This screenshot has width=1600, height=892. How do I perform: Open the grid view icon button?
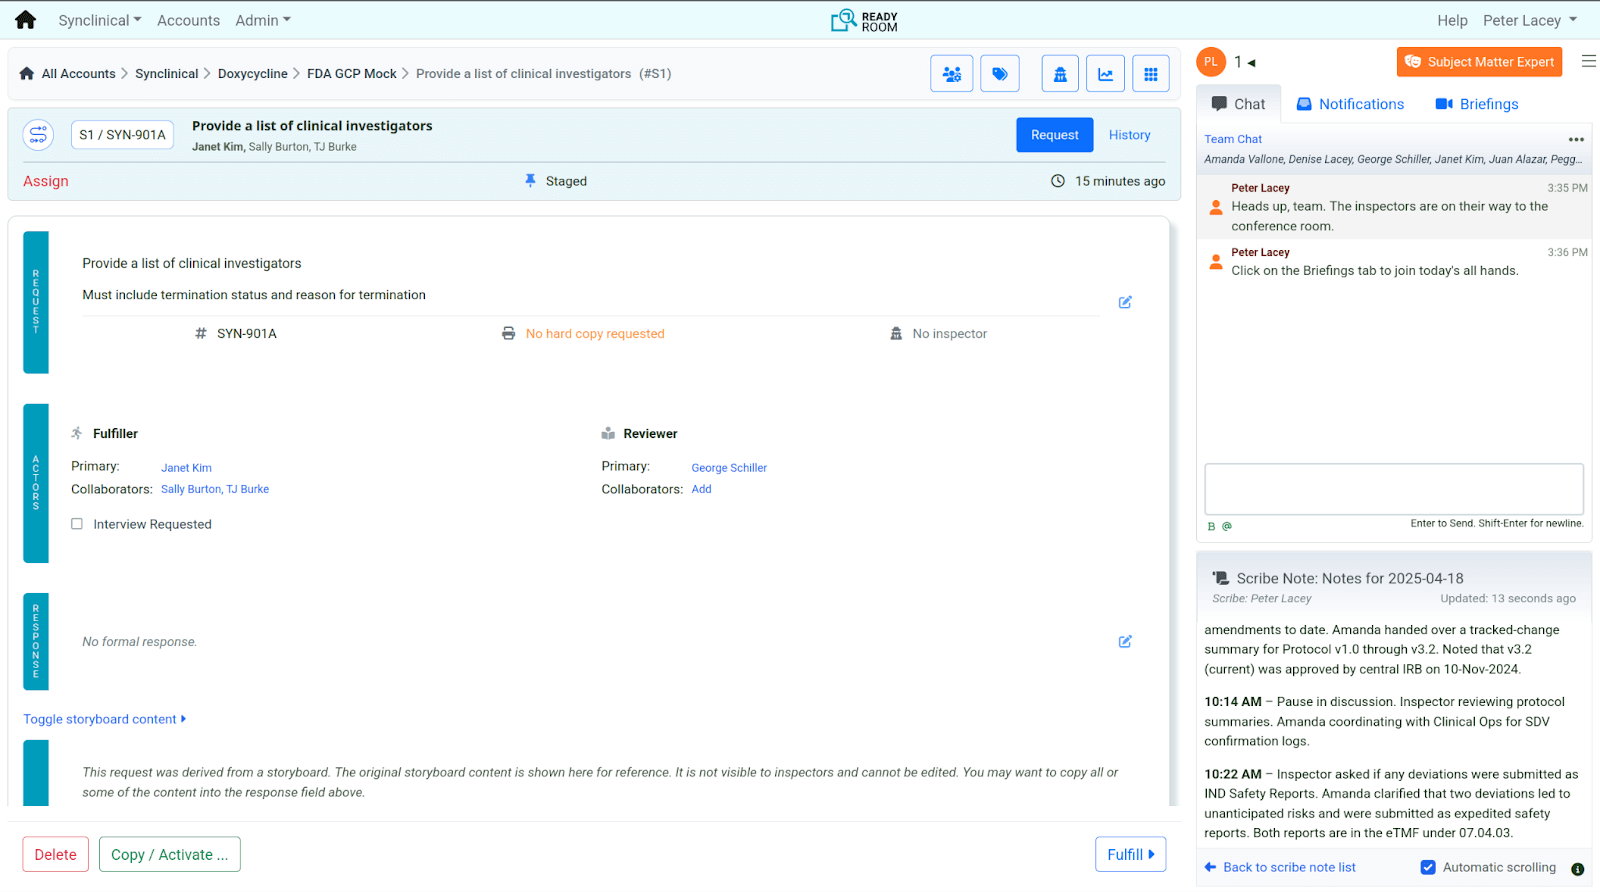(1150, 74)
